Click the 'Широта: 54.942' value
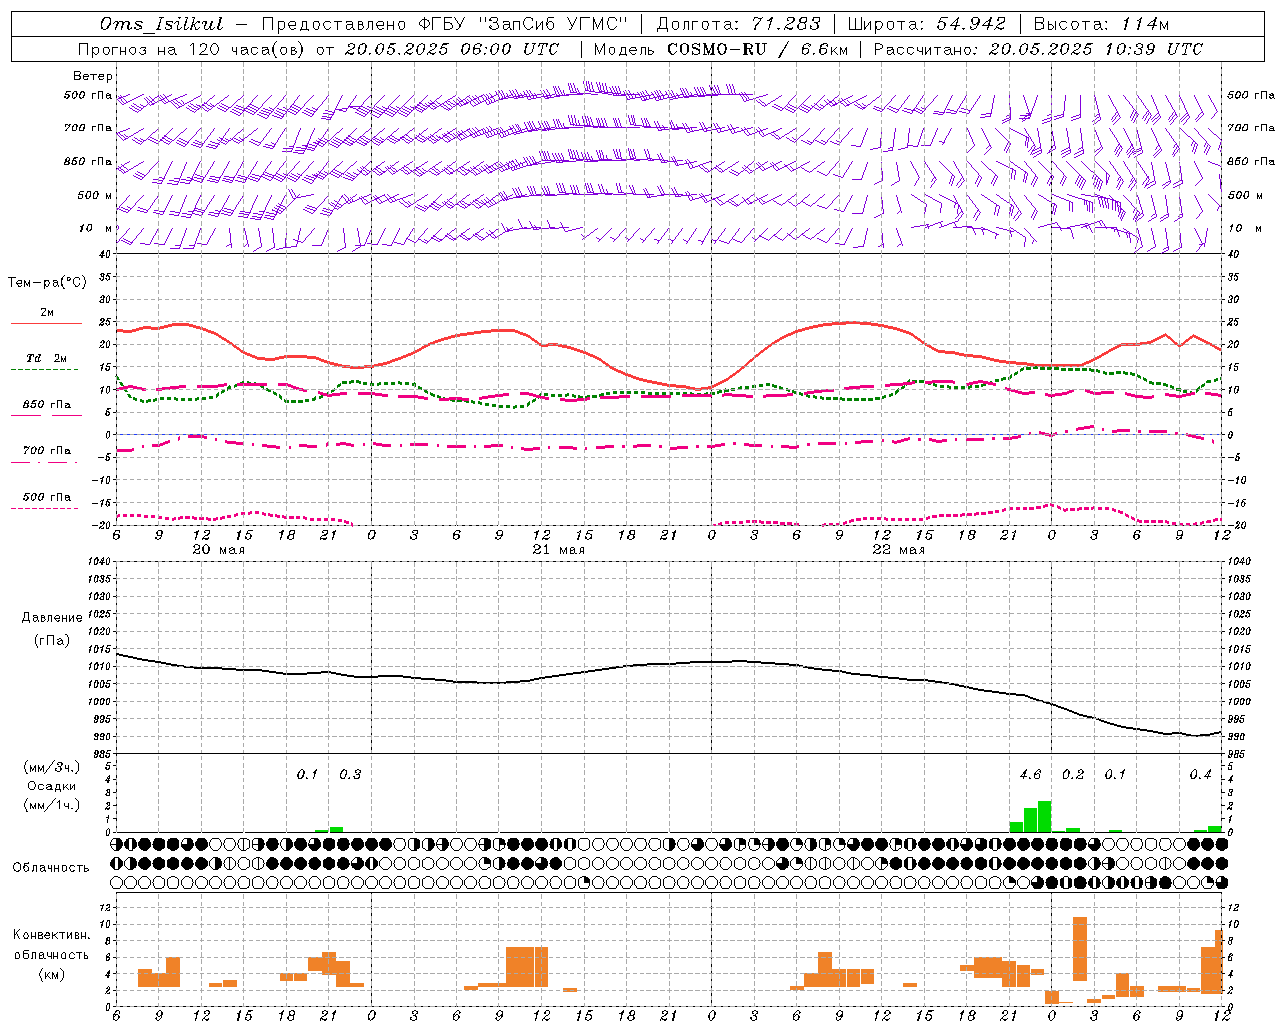Viewport: 1280px width, 1024px height. 926,24
